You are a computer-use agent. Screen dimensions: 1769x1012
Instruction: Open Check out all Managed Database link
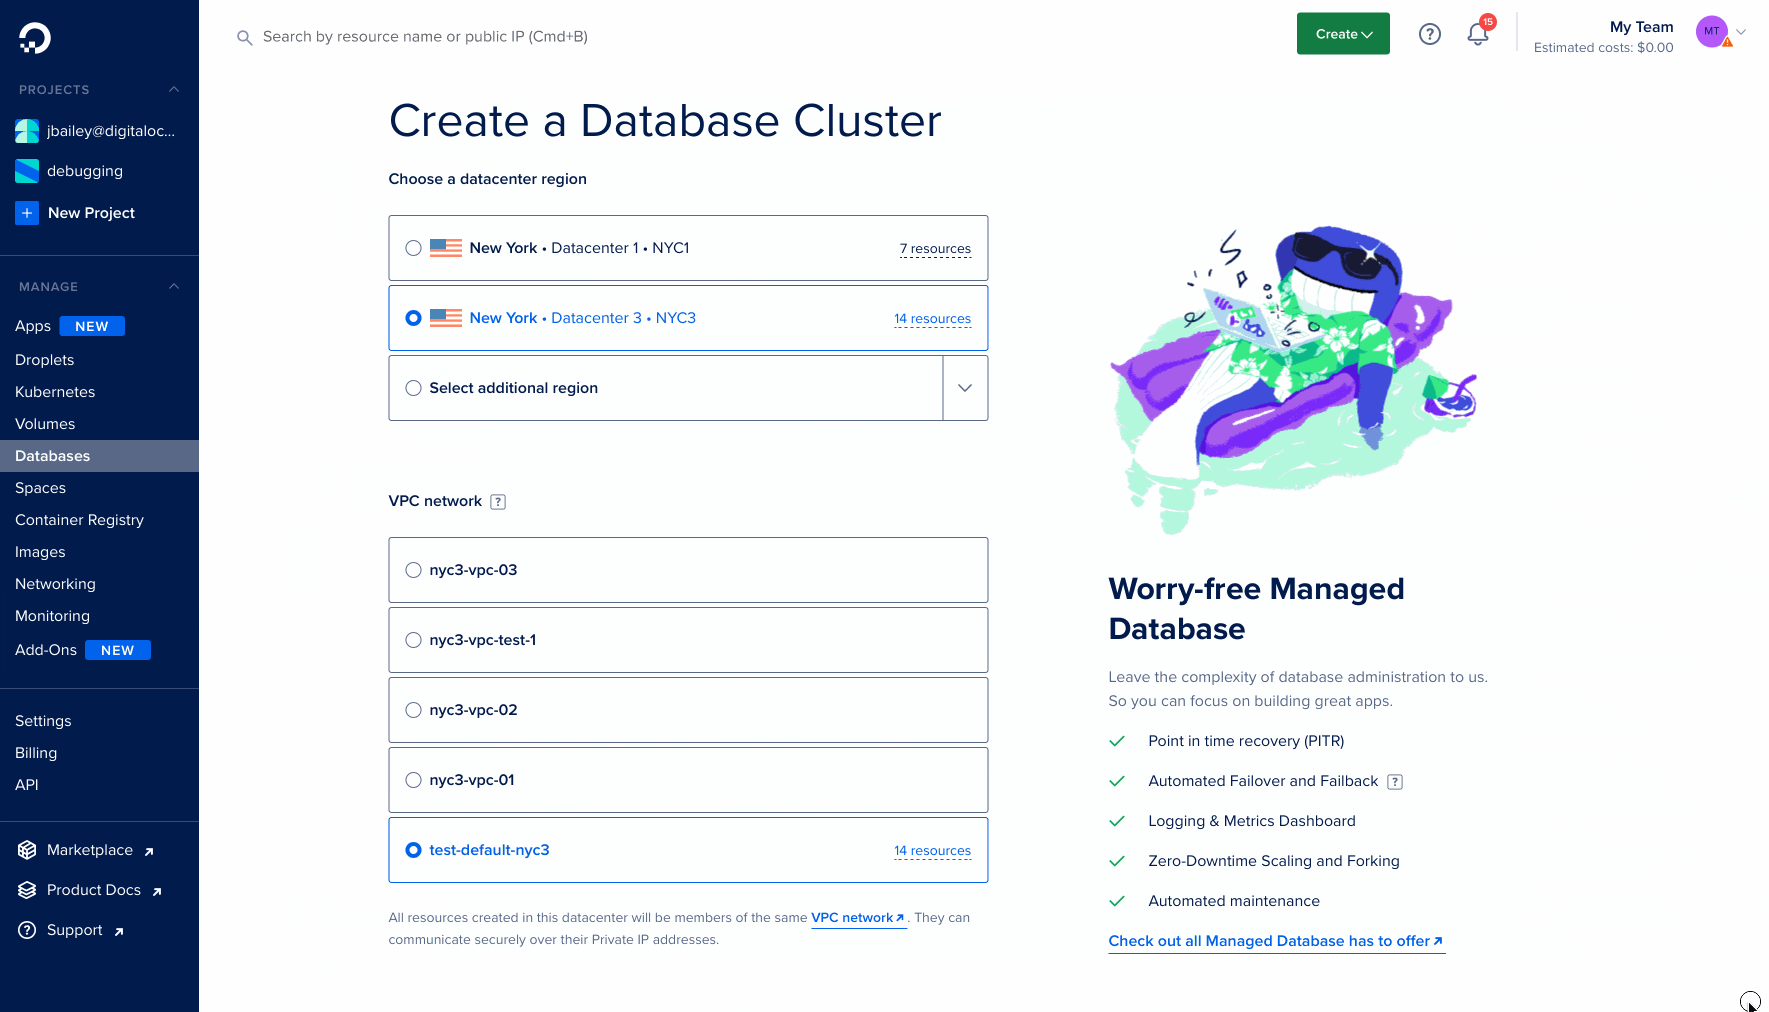[x=1276, y=941]
